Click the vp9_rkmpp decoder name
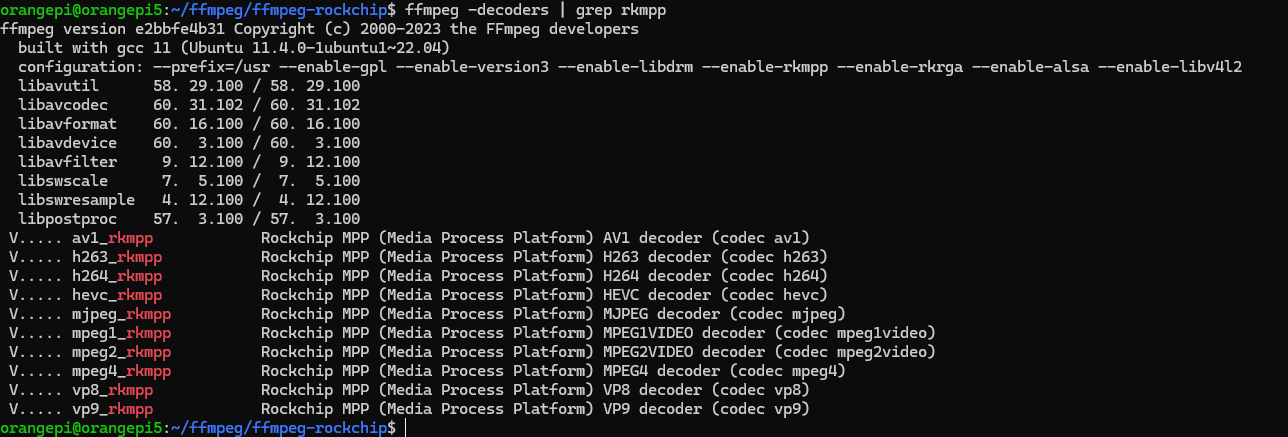The height and width of the screenshot is (437, 1288). (x=113, y=409)
